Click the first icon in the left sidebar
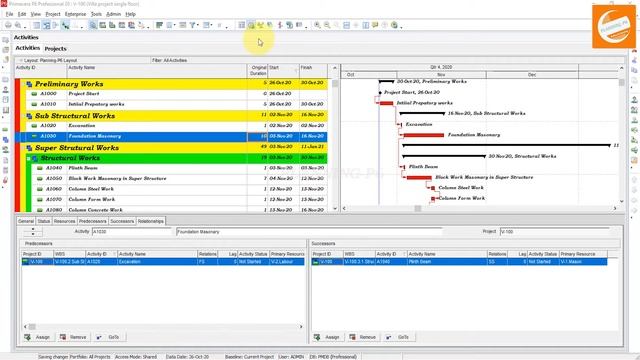The width and height of the screenshot is (640, 360). coord(5,40)
